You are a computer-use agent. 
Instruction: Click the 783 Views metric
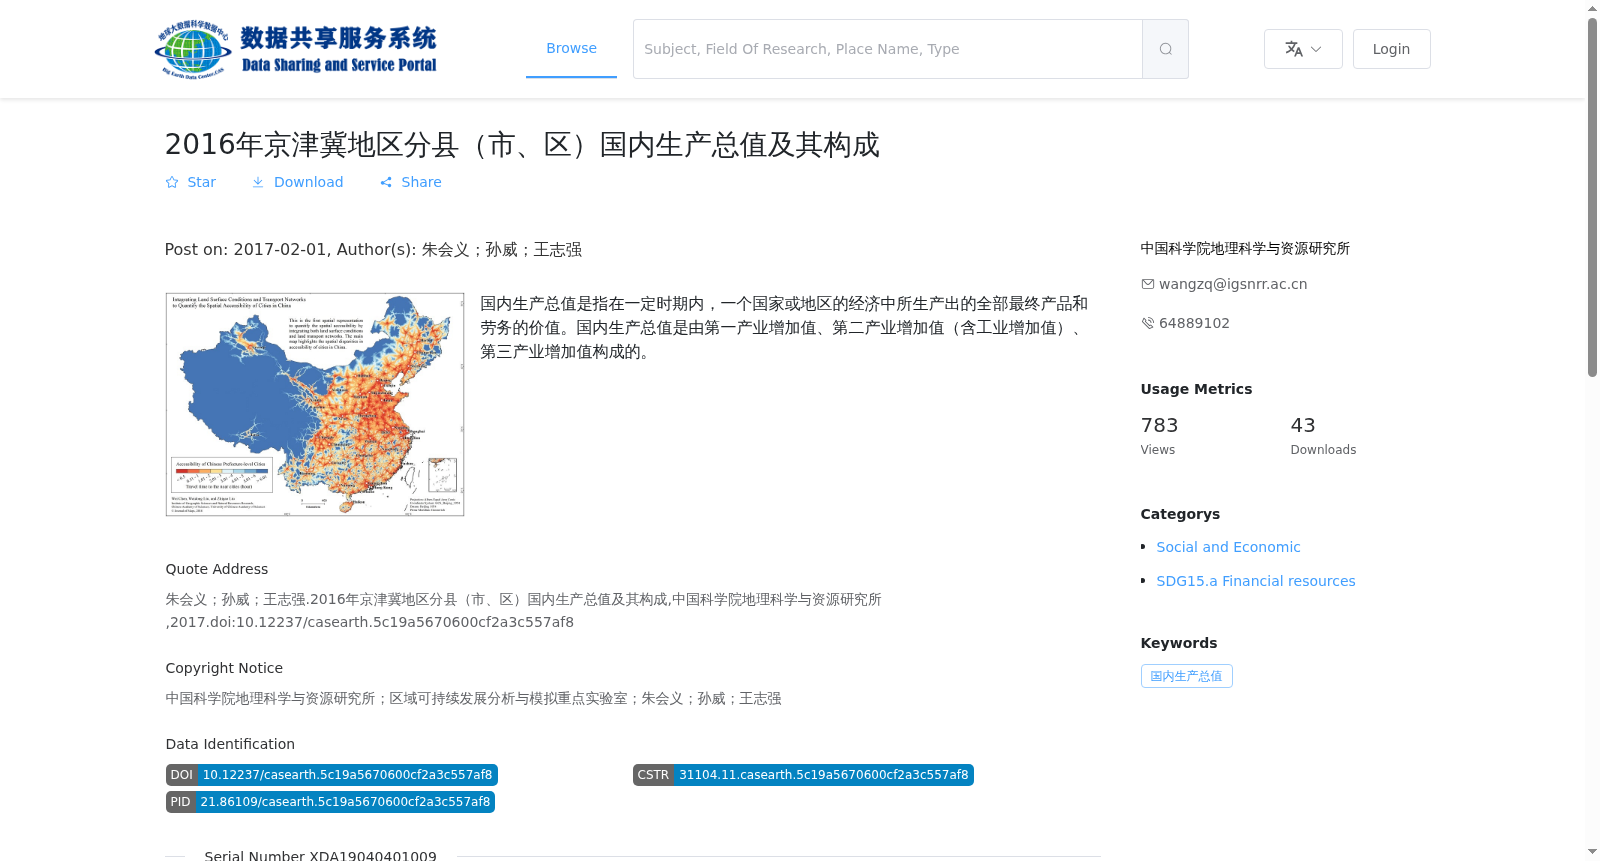[1160, 436]
